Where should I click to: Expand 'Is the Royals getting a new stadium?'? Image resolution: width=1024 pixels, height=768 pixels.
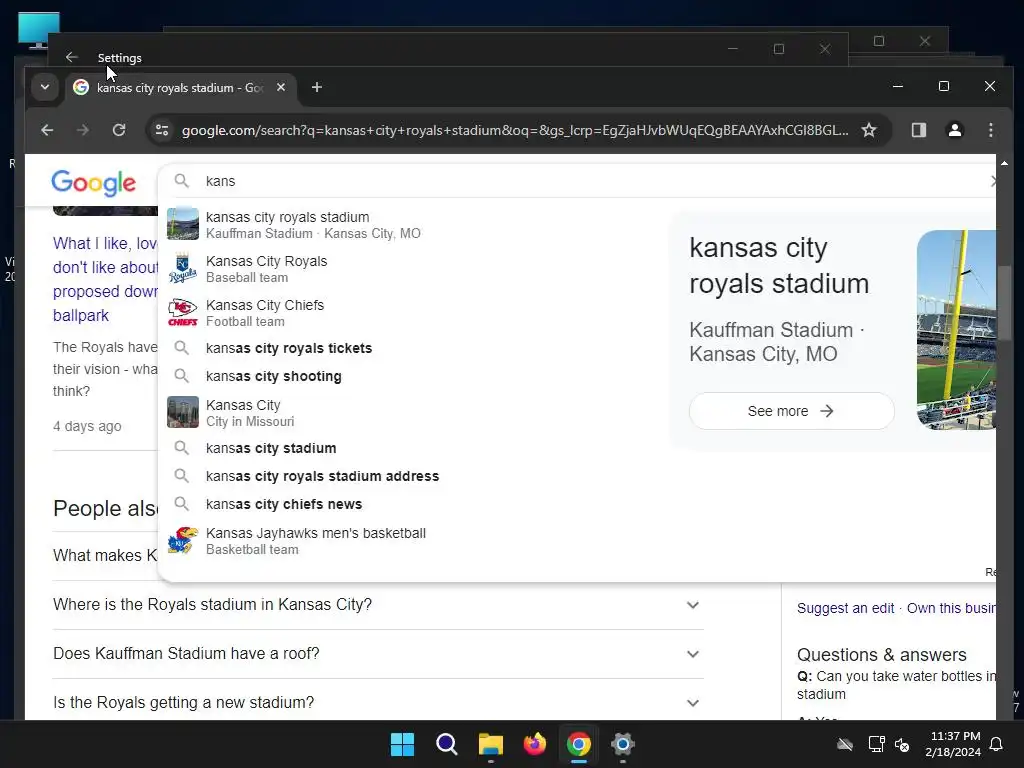(378, 703)
